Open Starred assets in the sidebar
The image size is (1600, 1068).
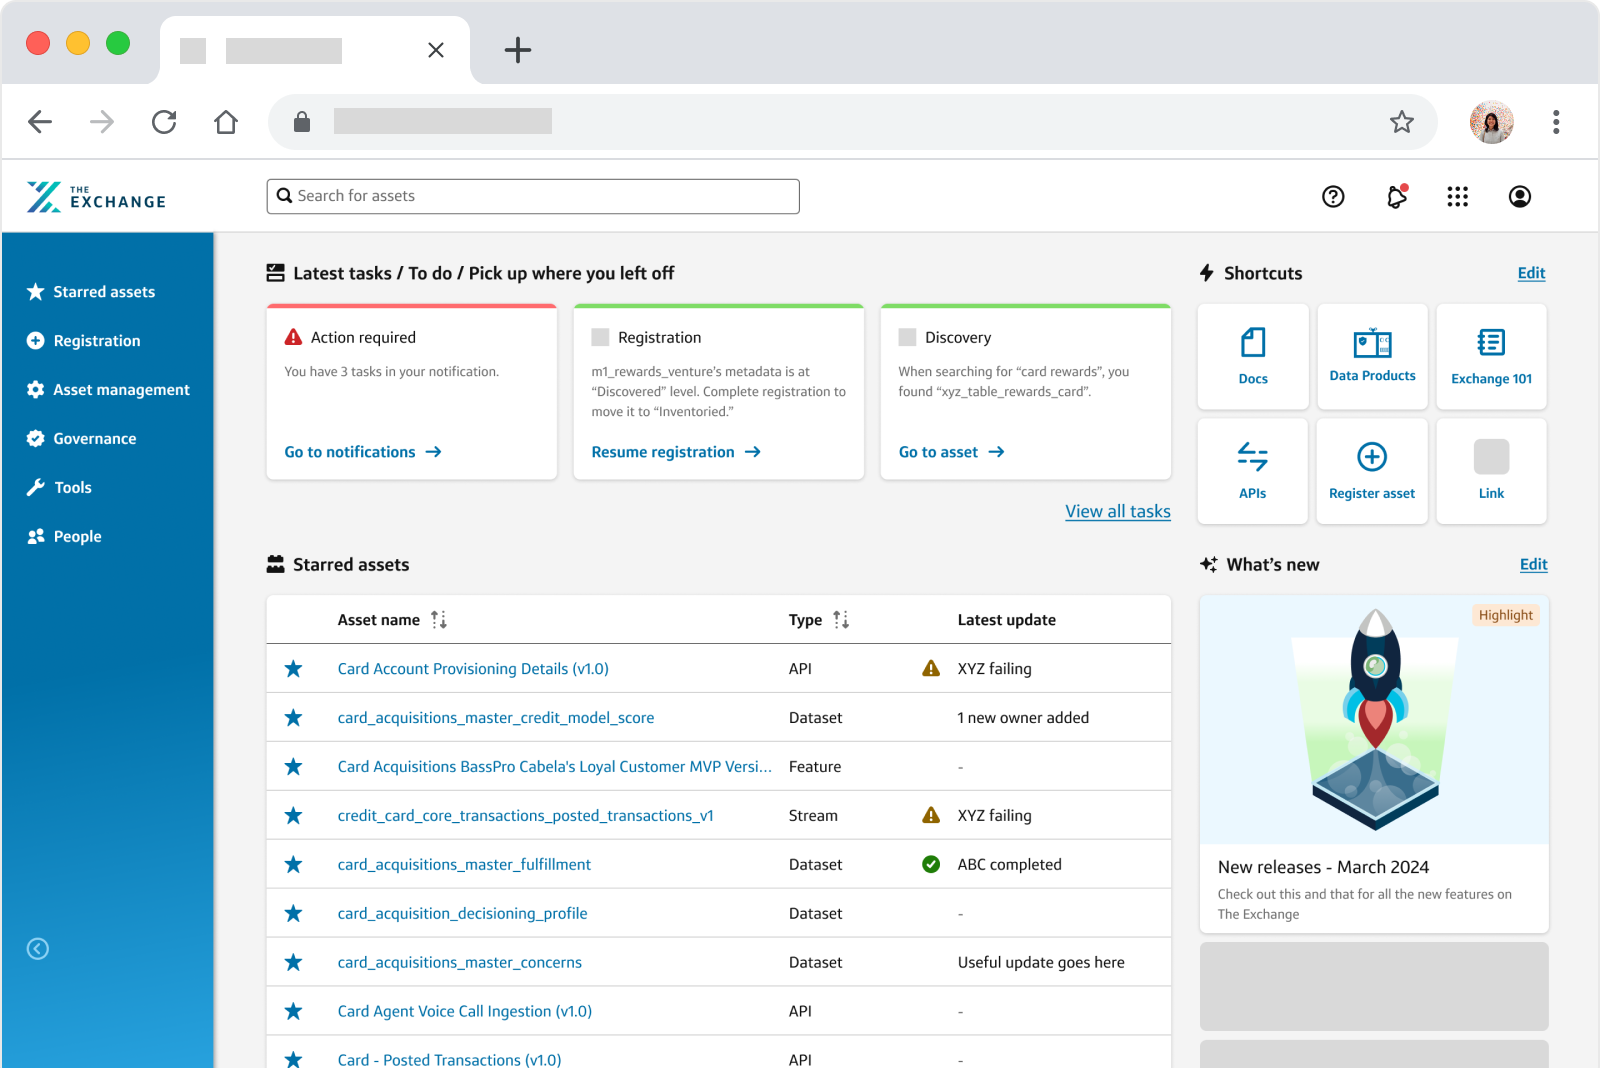[x=91, y=292]
